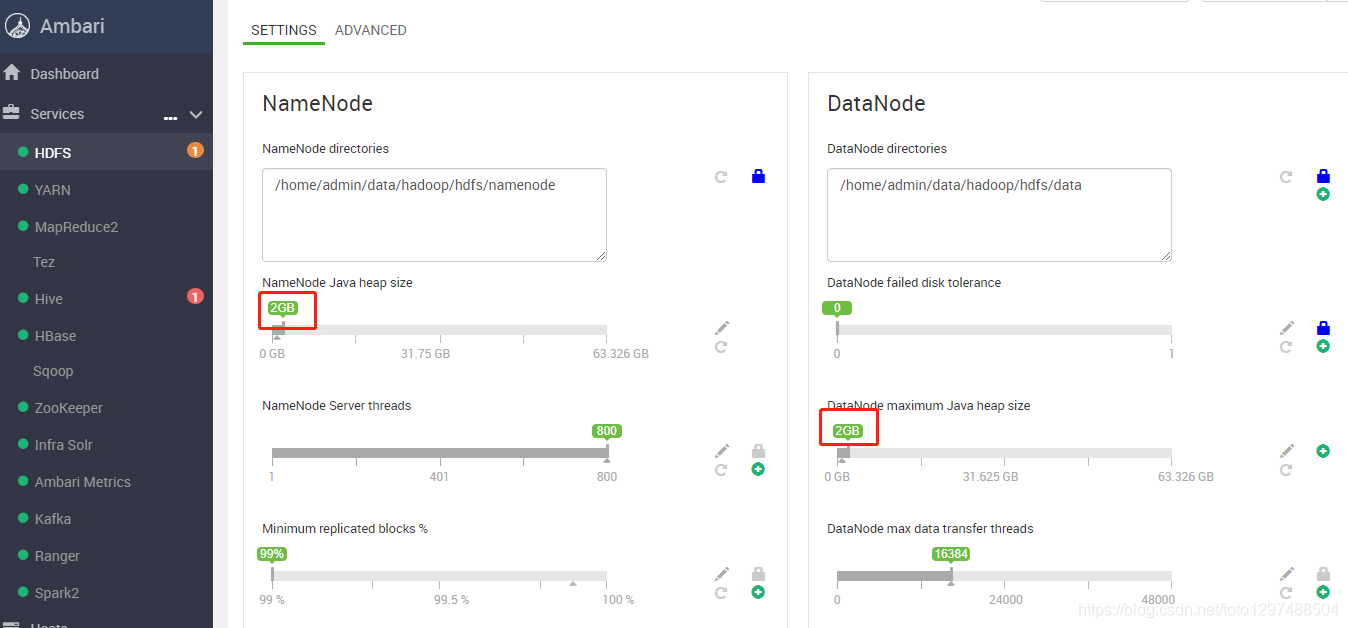Click DataNode maximum Java heap size slider
1348x628 pixels.
(1004, 453)
